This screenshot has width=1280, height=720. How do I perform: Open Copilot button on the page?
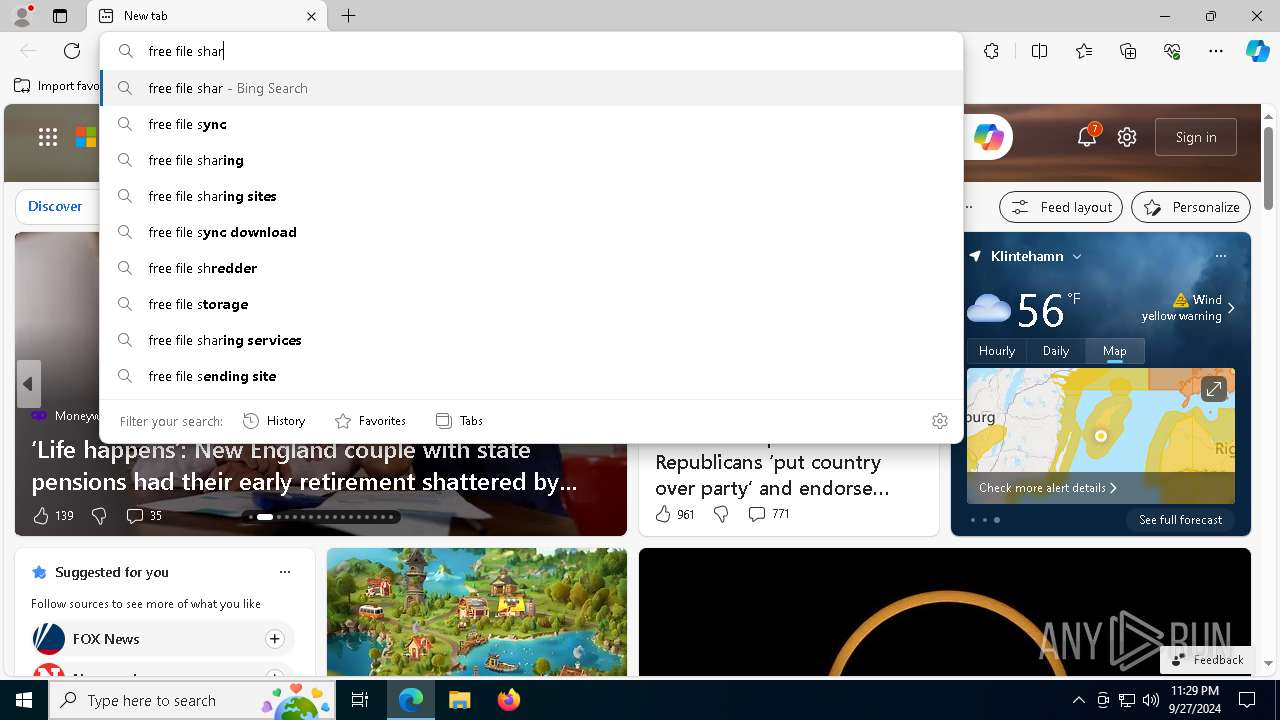(989, 137)
